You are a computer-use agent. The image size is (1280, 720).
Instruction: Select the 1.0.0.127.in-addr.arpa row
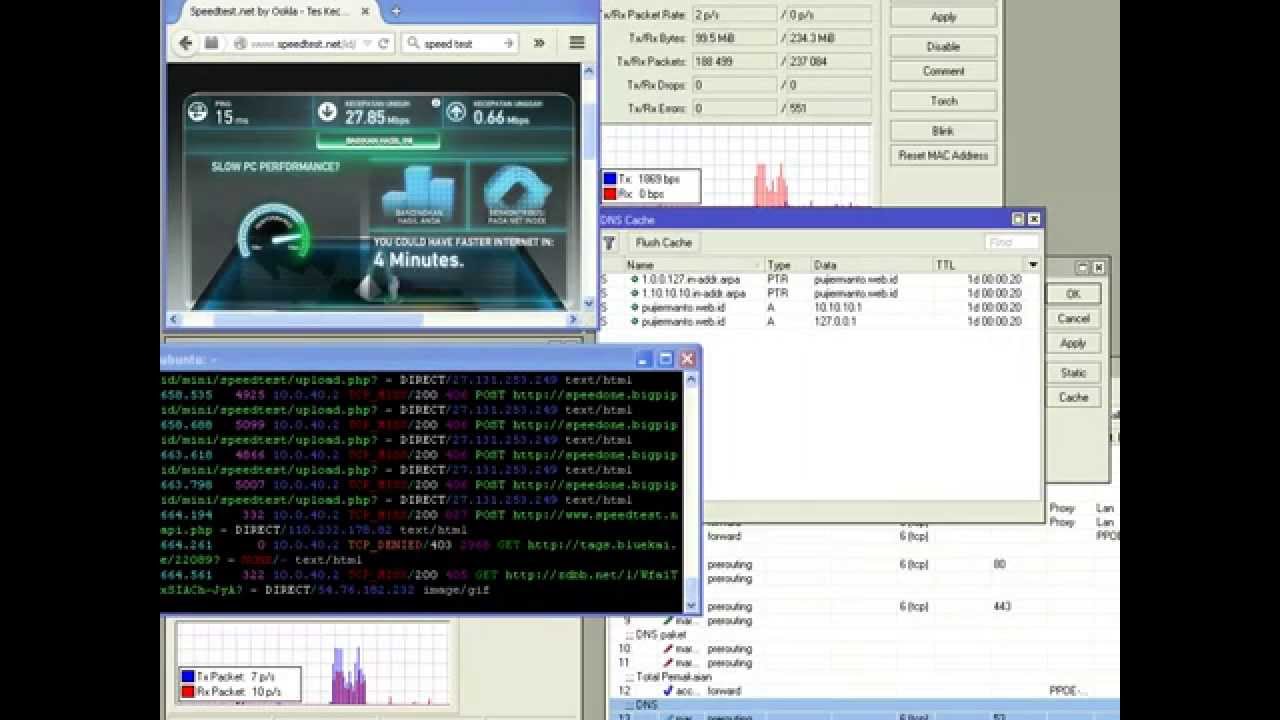[819, 280]
